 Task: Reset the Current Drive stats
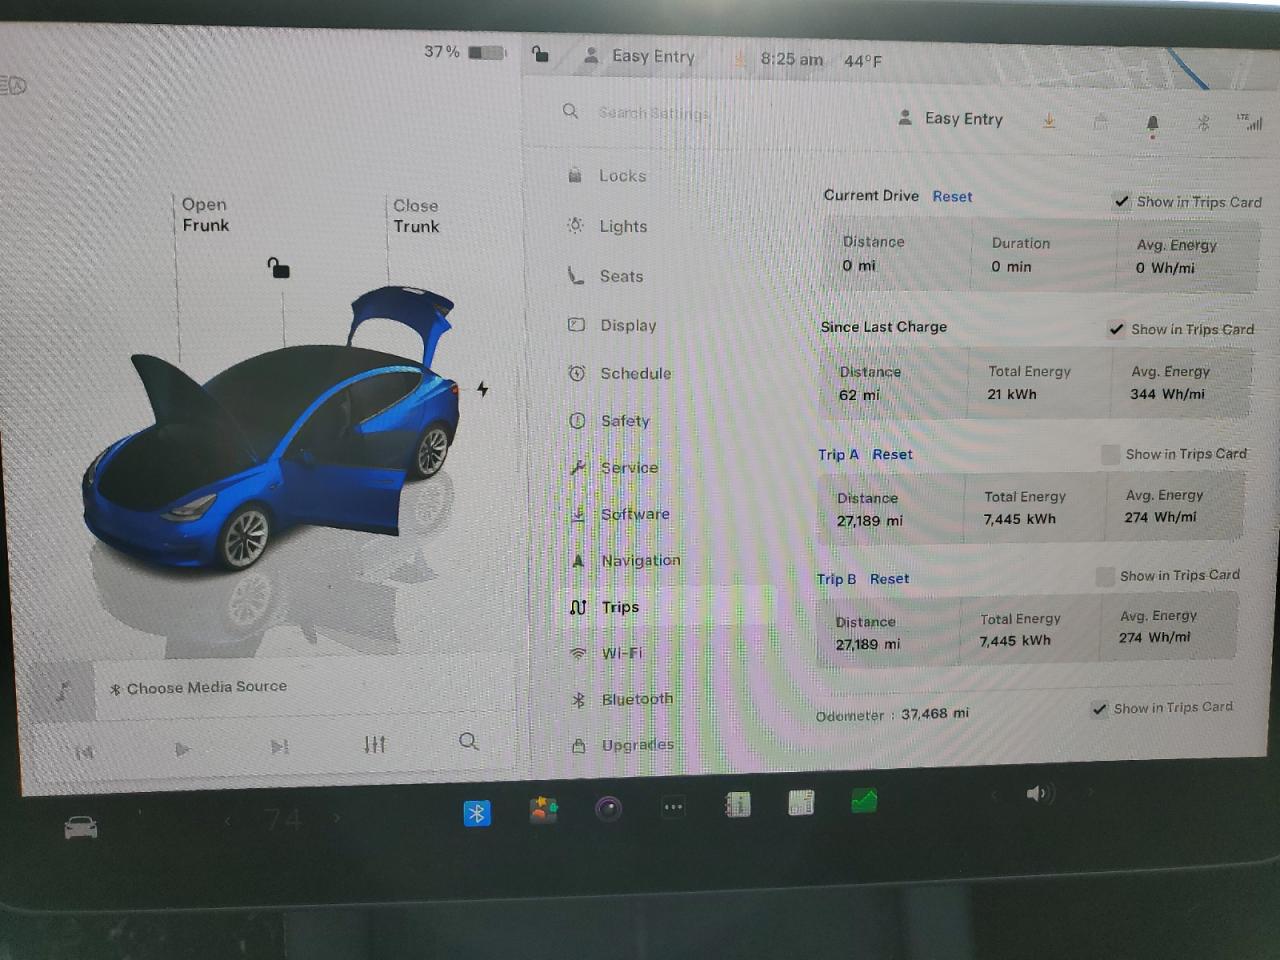(x=952, y=197)
